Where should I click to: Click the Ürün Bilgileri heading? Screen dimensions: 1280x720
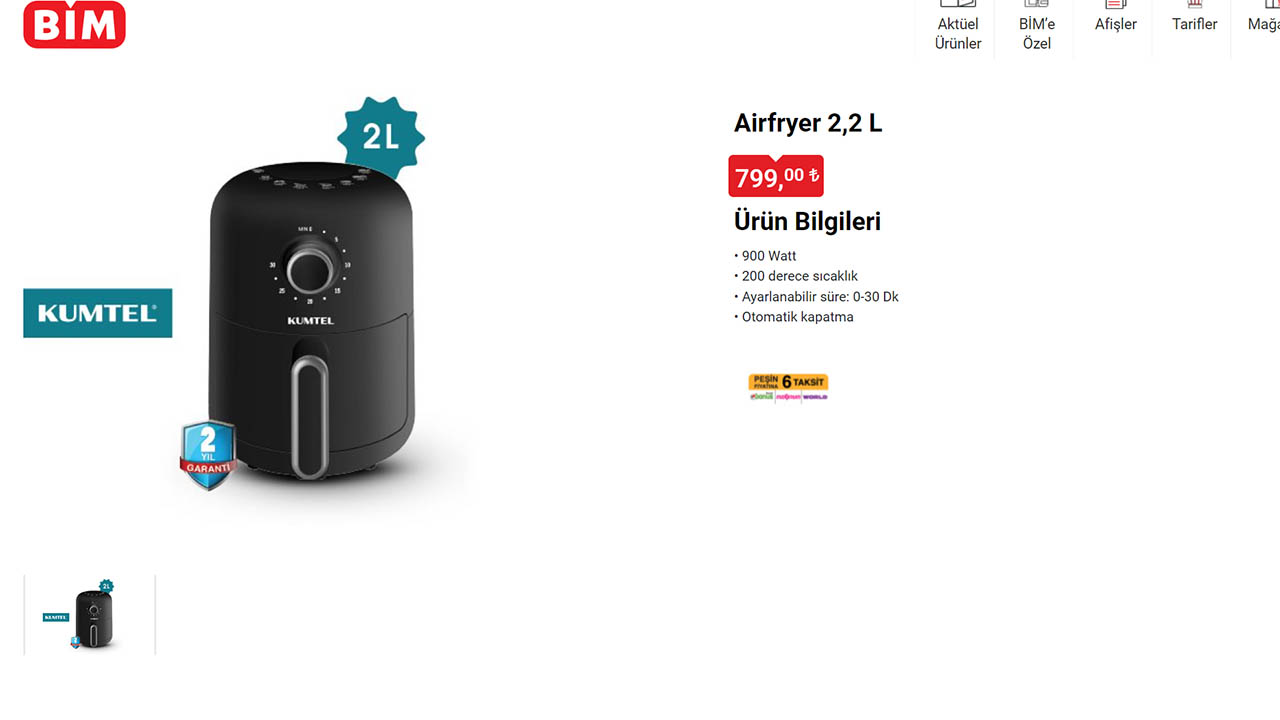tap(807, 221)
